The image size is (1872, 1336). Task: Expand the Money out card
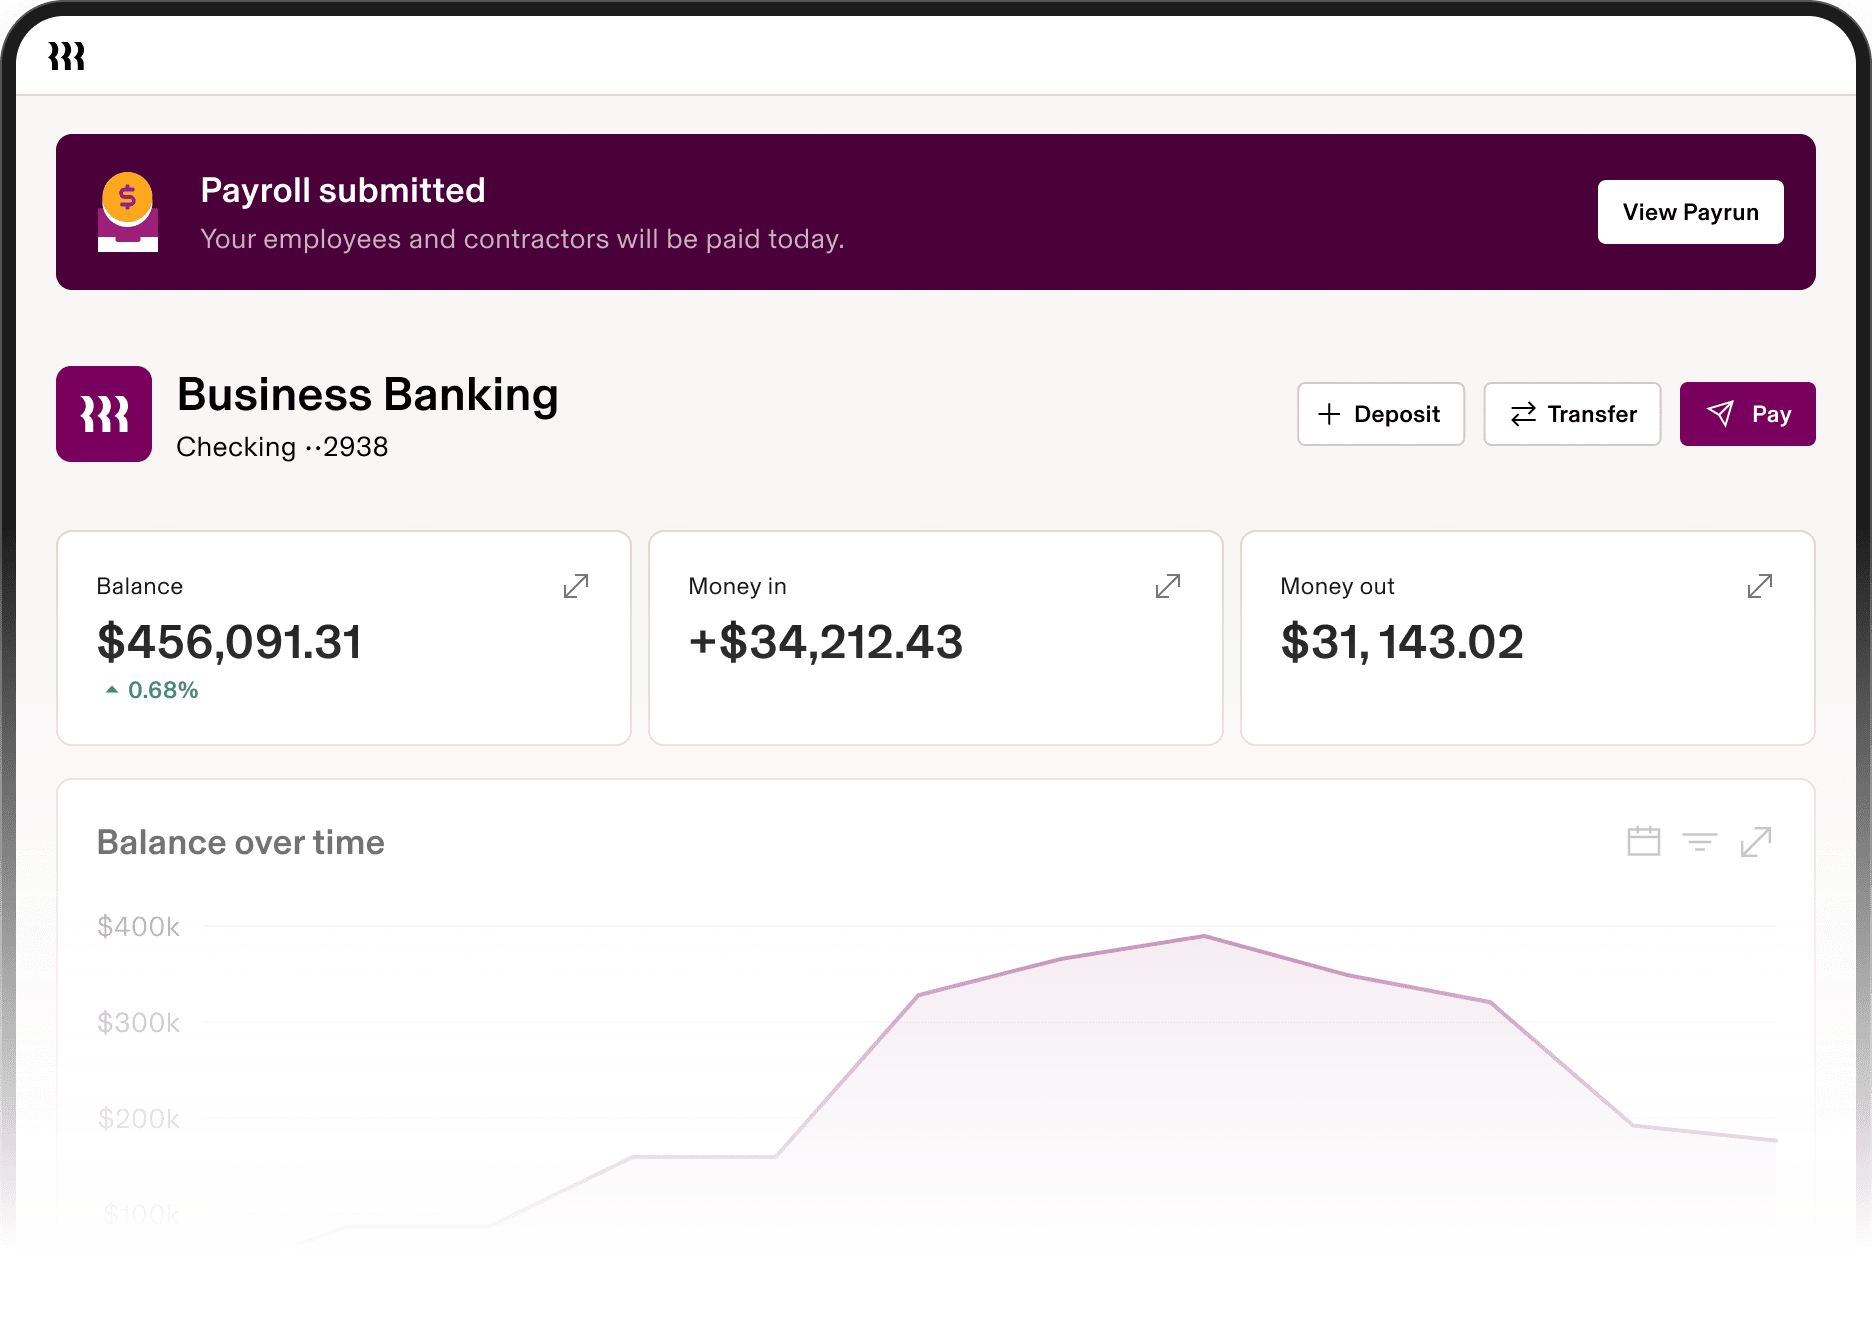click(1760, 586)
